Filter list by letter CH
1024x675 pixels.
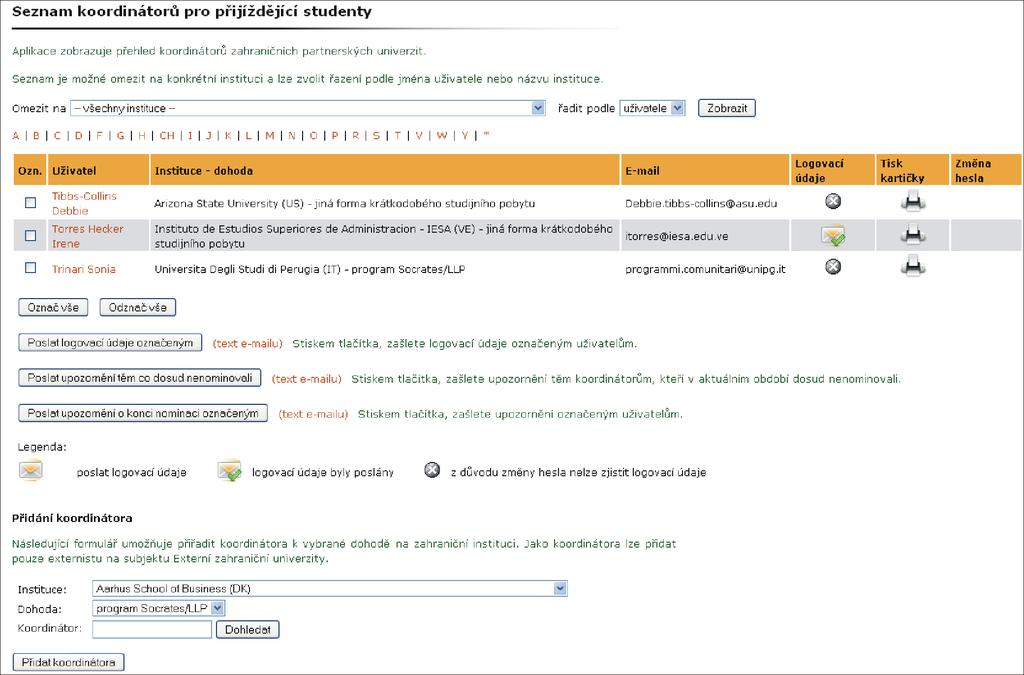[167, 136]
